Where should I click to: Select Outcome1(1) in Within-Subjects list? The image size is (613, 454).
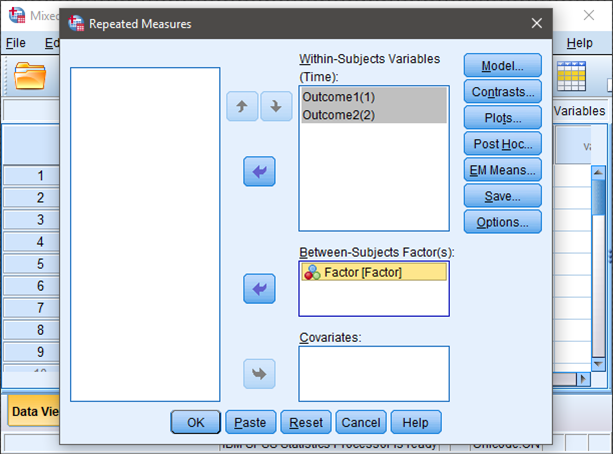click(x=374, y=97)
